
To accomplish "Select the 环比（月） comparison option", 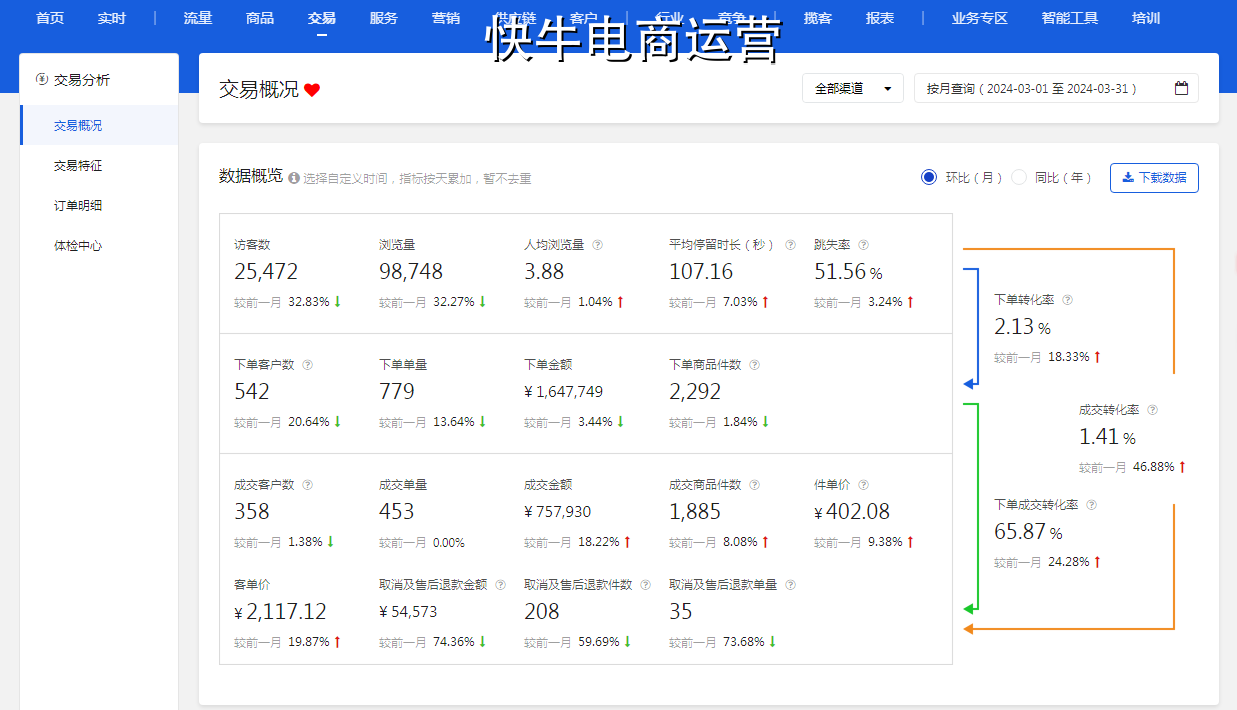I will 929,177.
